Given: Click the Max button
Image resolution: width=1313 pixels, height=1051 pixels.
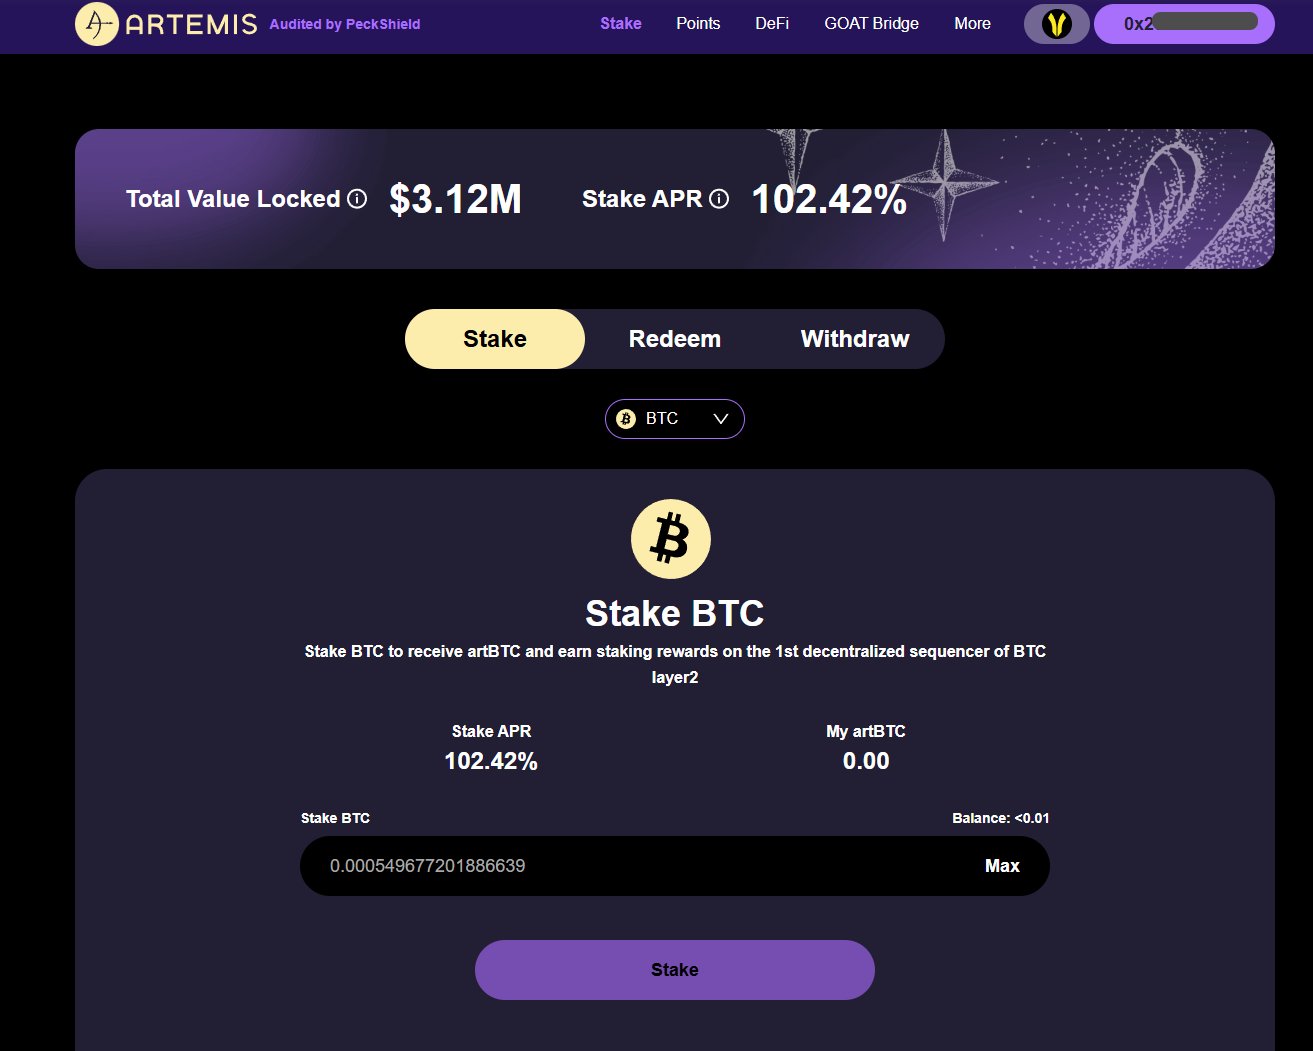Looking at the screenshot, I should click(1002, 865).
